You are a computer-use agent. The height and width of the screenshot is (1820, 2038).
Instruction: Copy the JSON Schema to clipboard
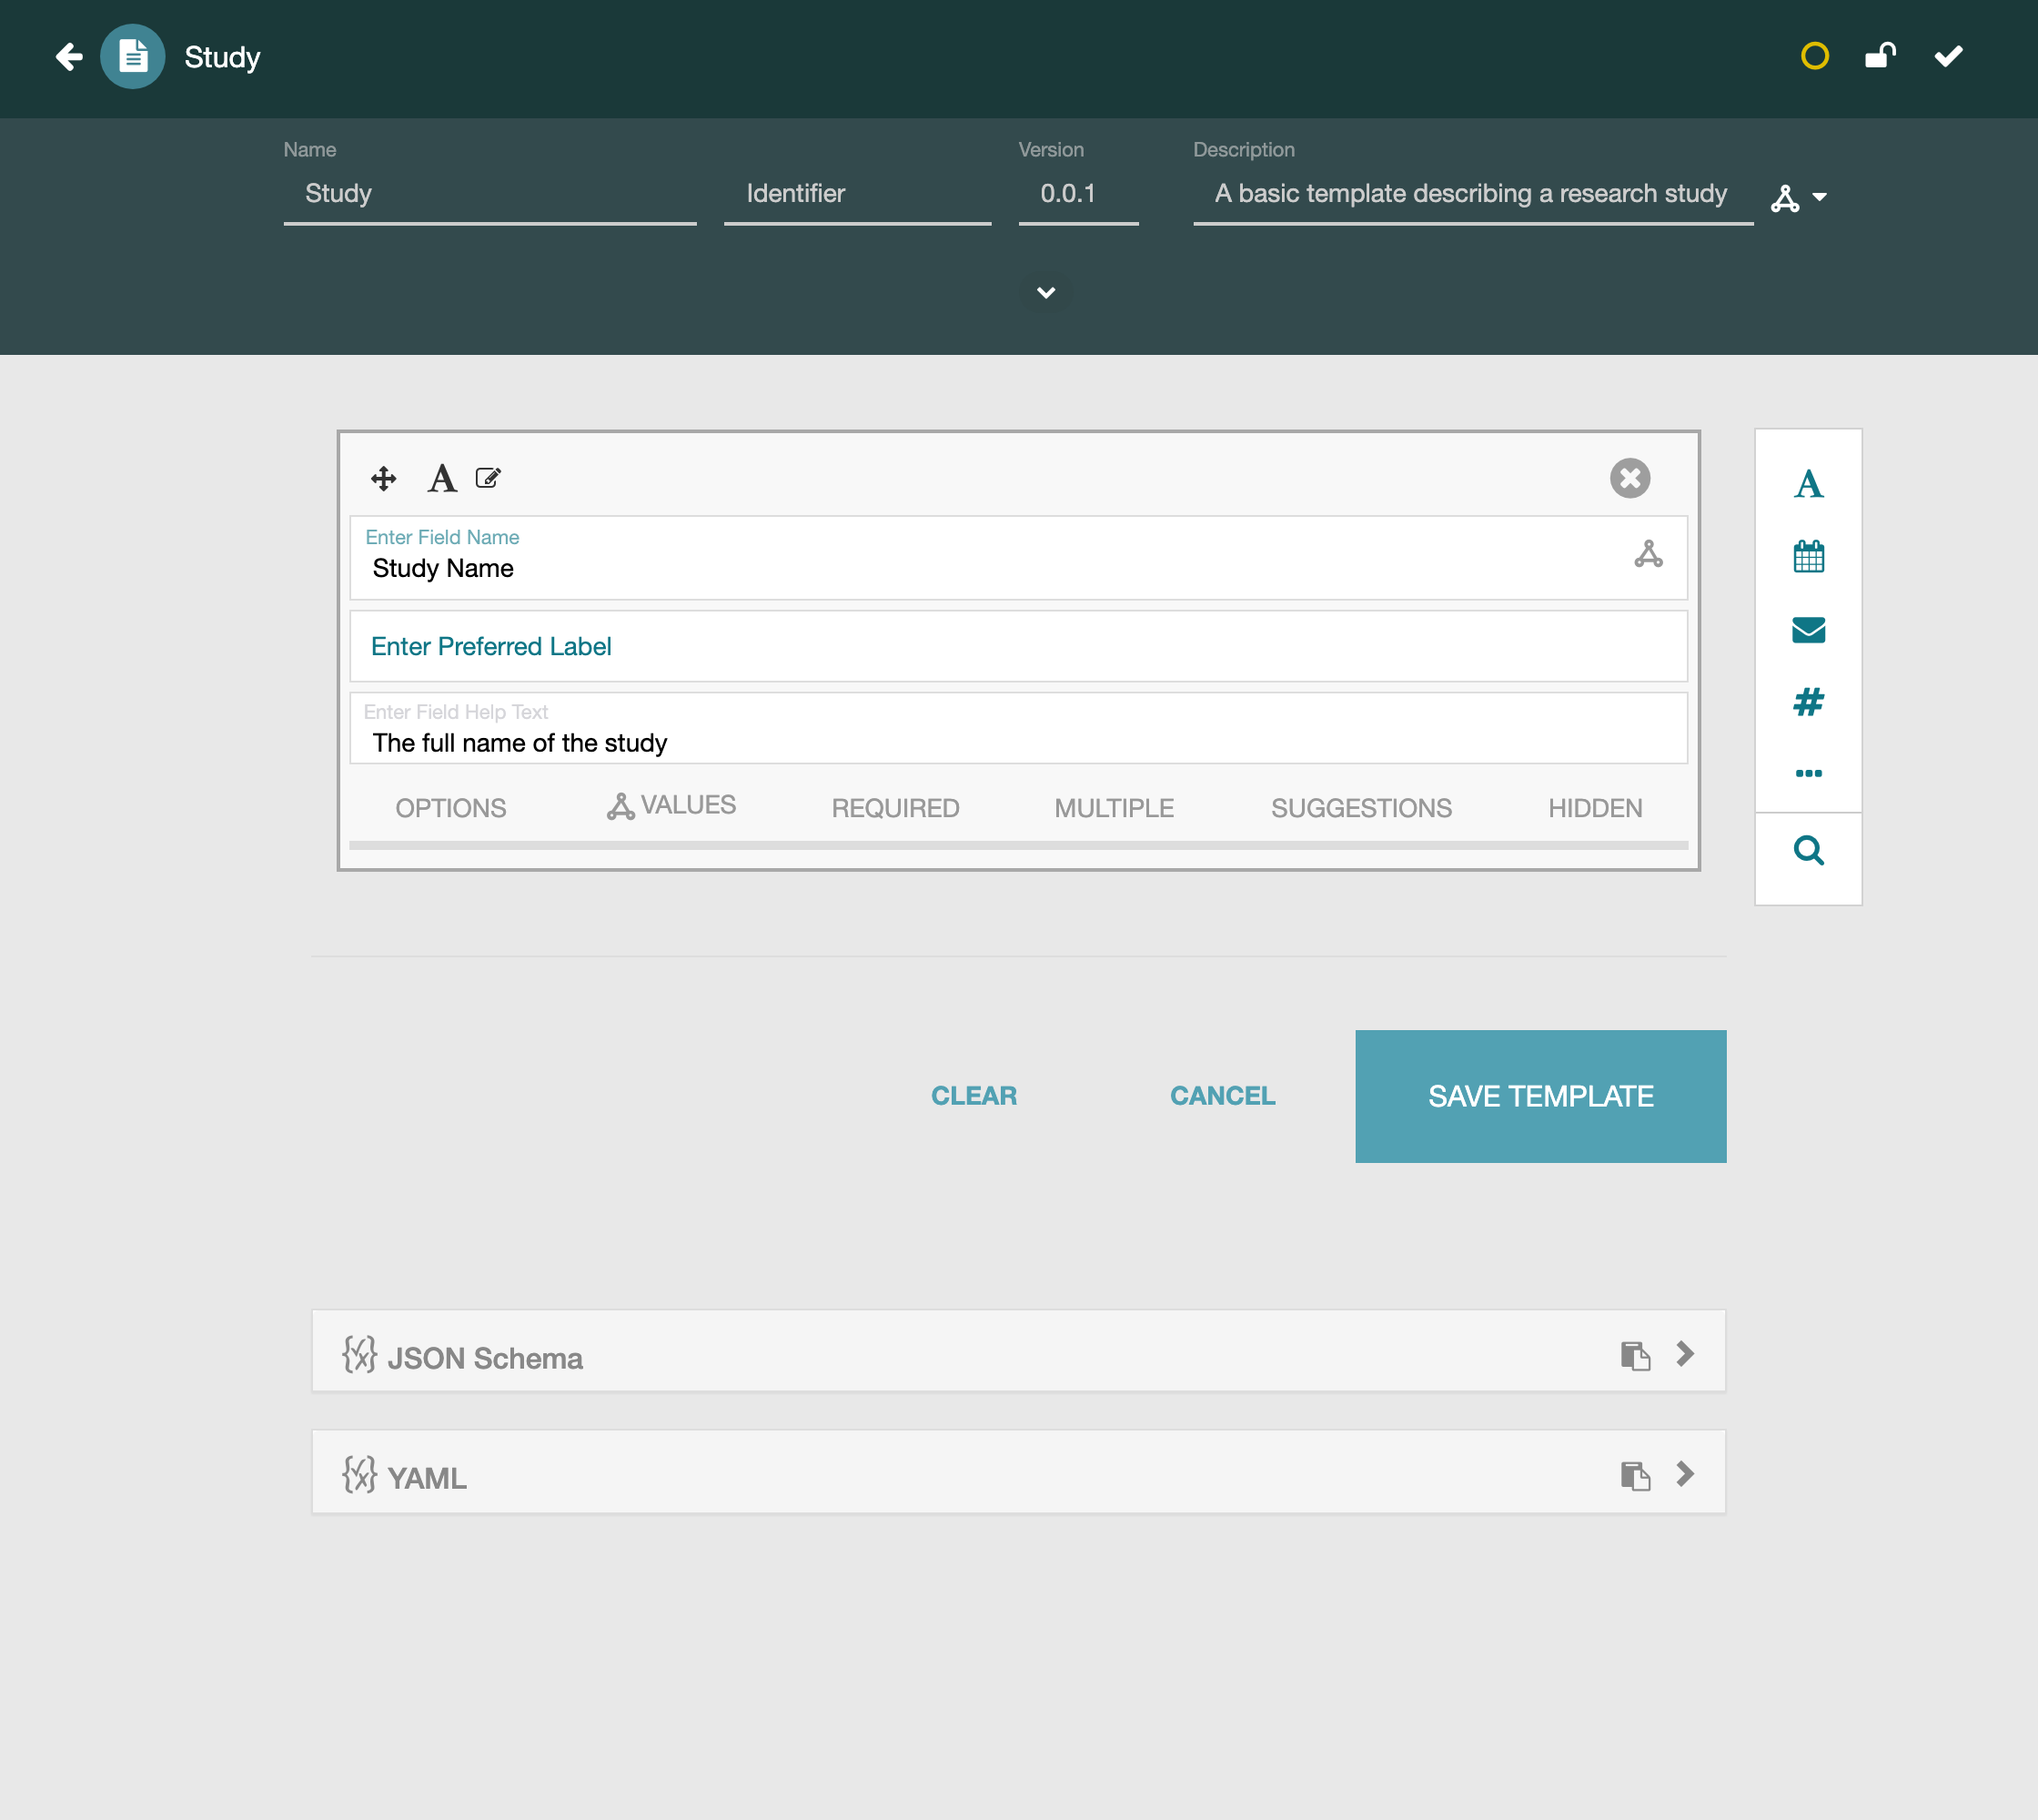point(1635,1356)
